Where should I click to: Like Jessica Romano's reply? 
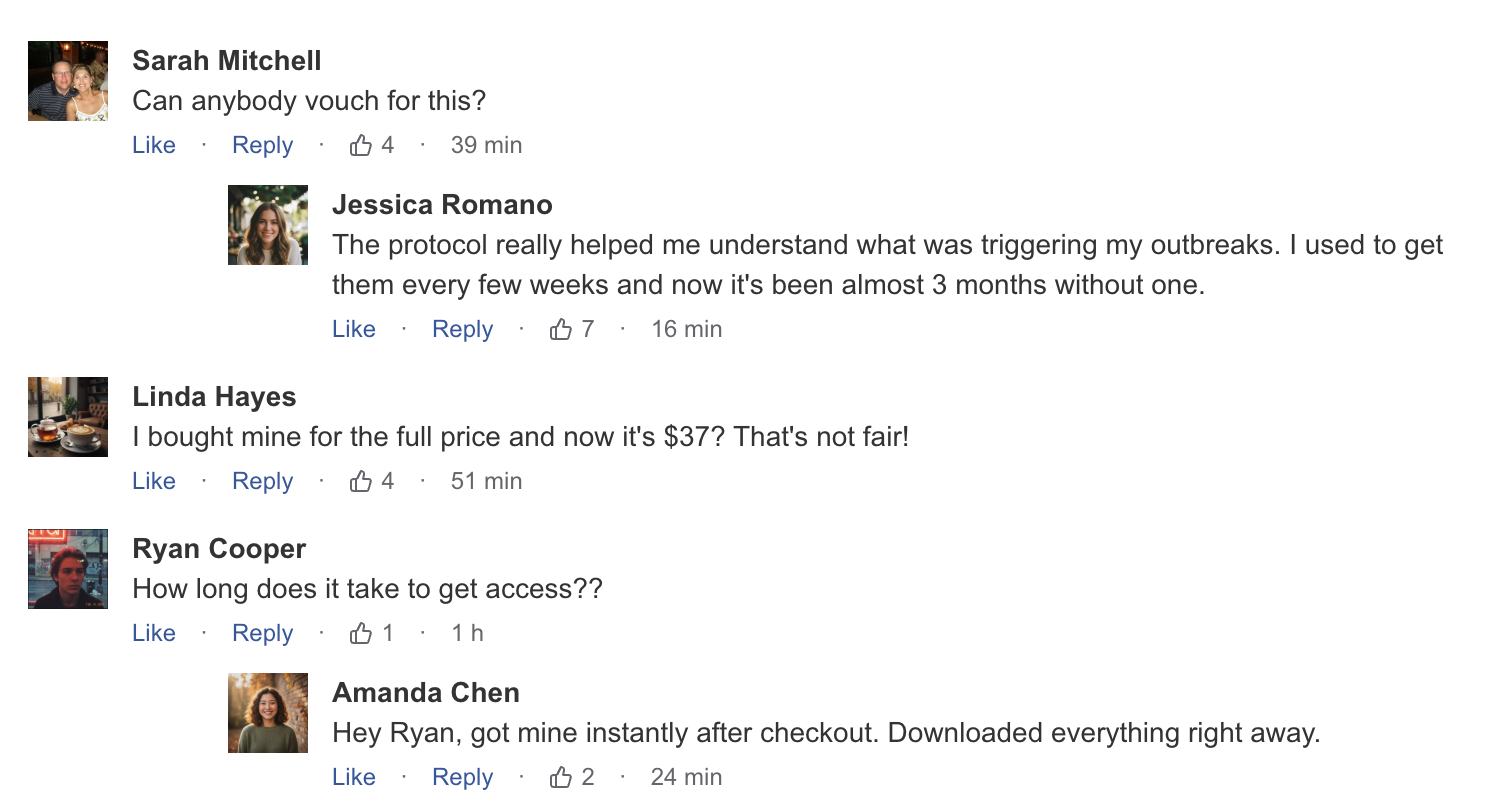[354, 330]
